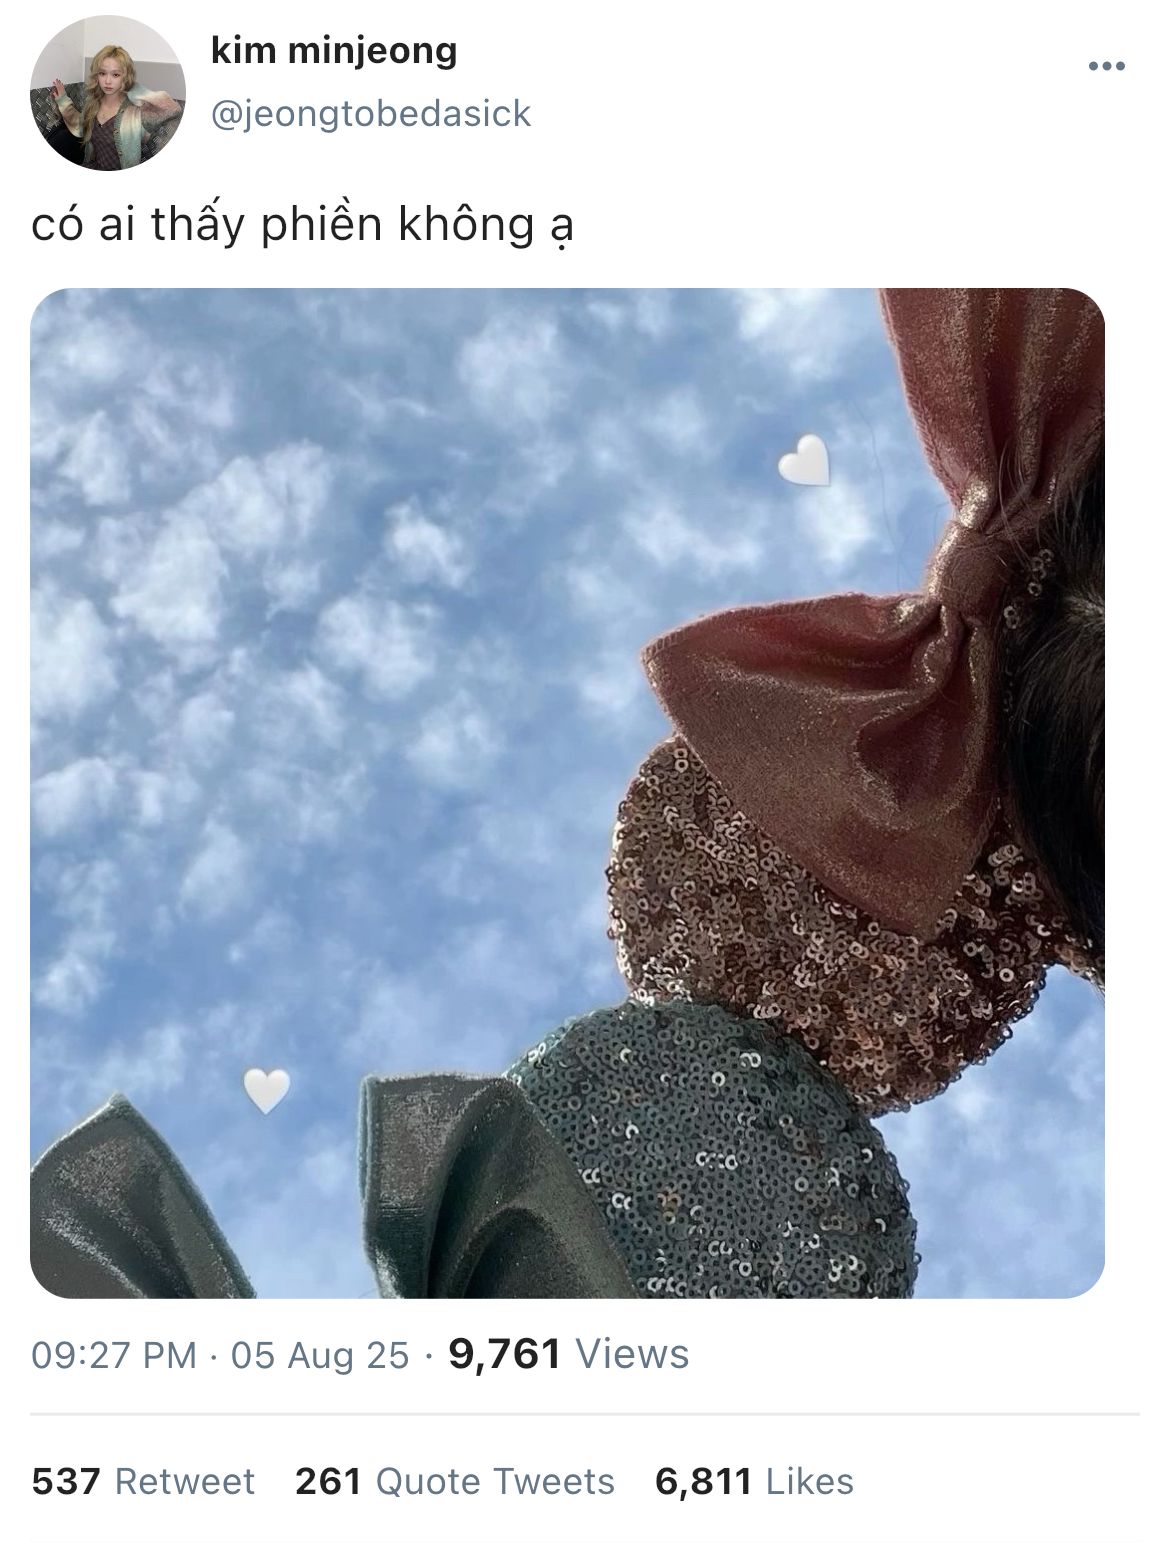Click the 09:27 PM timestamp
Viewport: 1170px width, 1542px height.
point(114,1355)
